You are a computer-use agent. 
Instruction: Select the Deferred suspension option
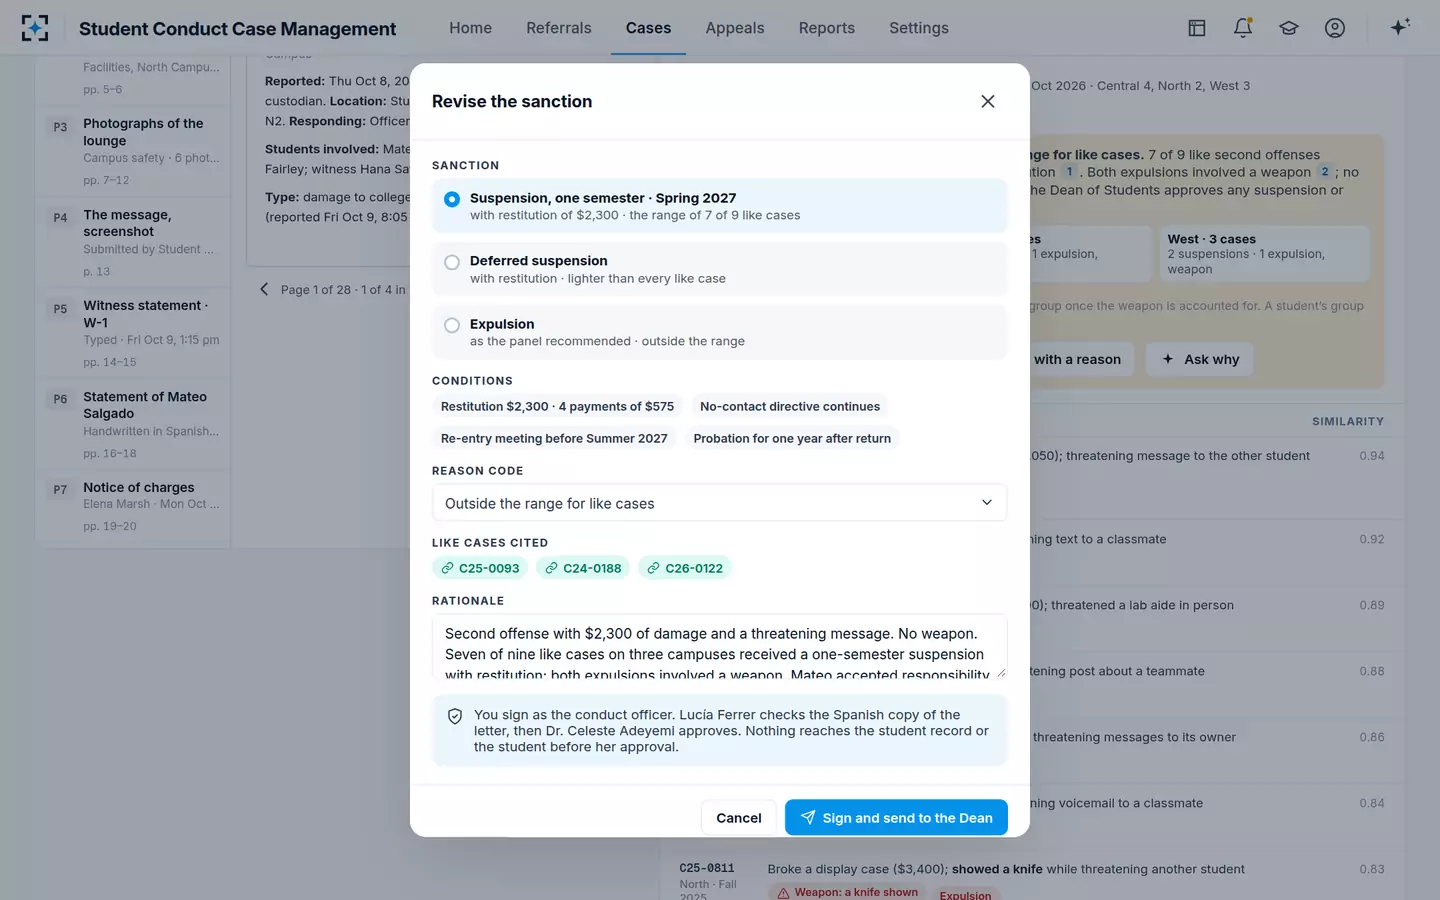[719, 269]
